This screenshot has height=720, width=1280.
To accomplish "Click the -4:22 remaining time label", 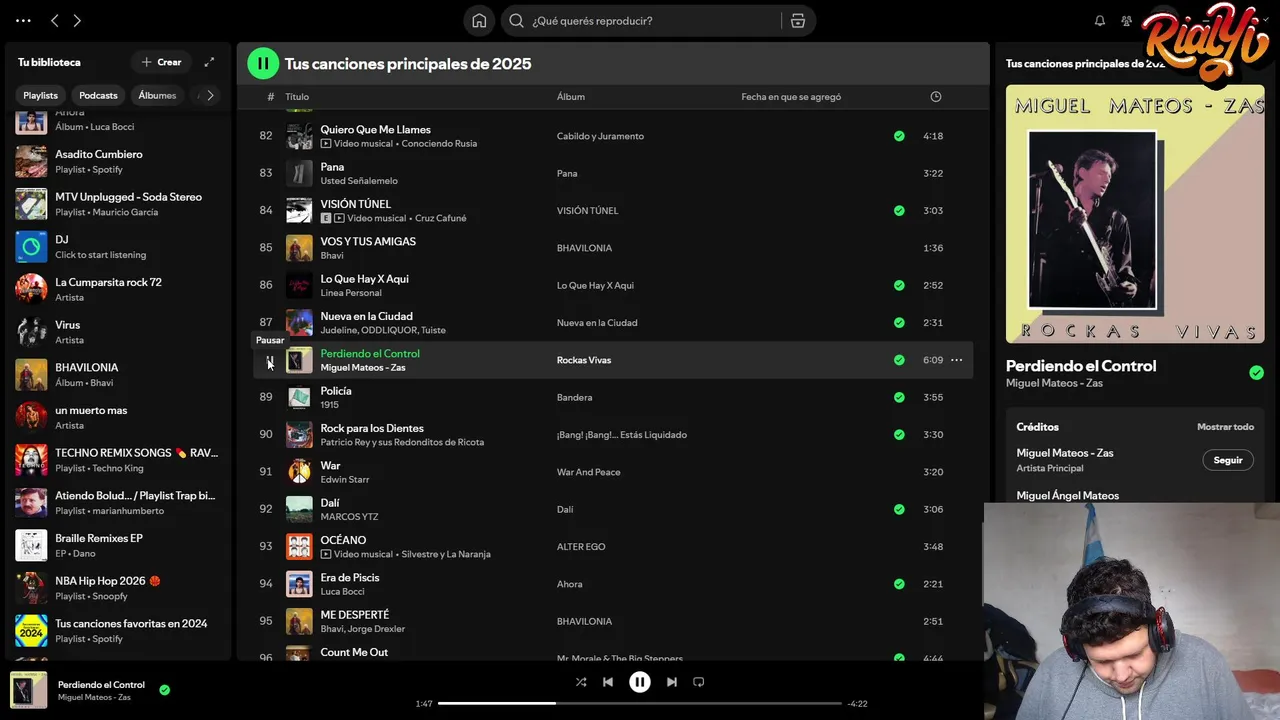I will [x=857, y=704].
